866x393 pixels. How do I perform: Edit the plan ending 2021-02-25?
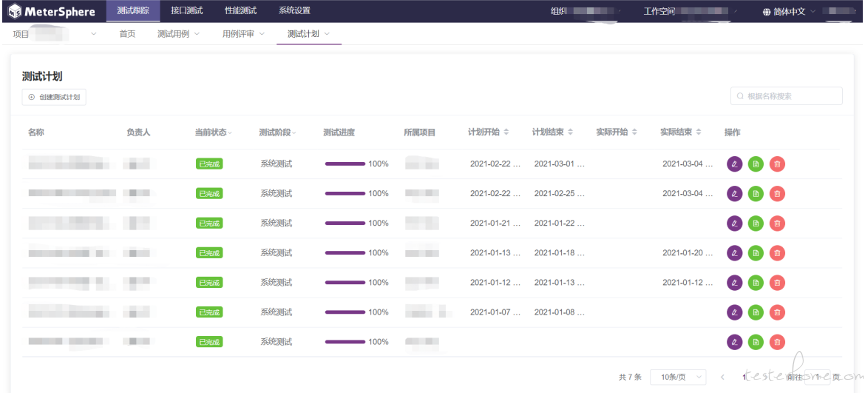[735, 194]
